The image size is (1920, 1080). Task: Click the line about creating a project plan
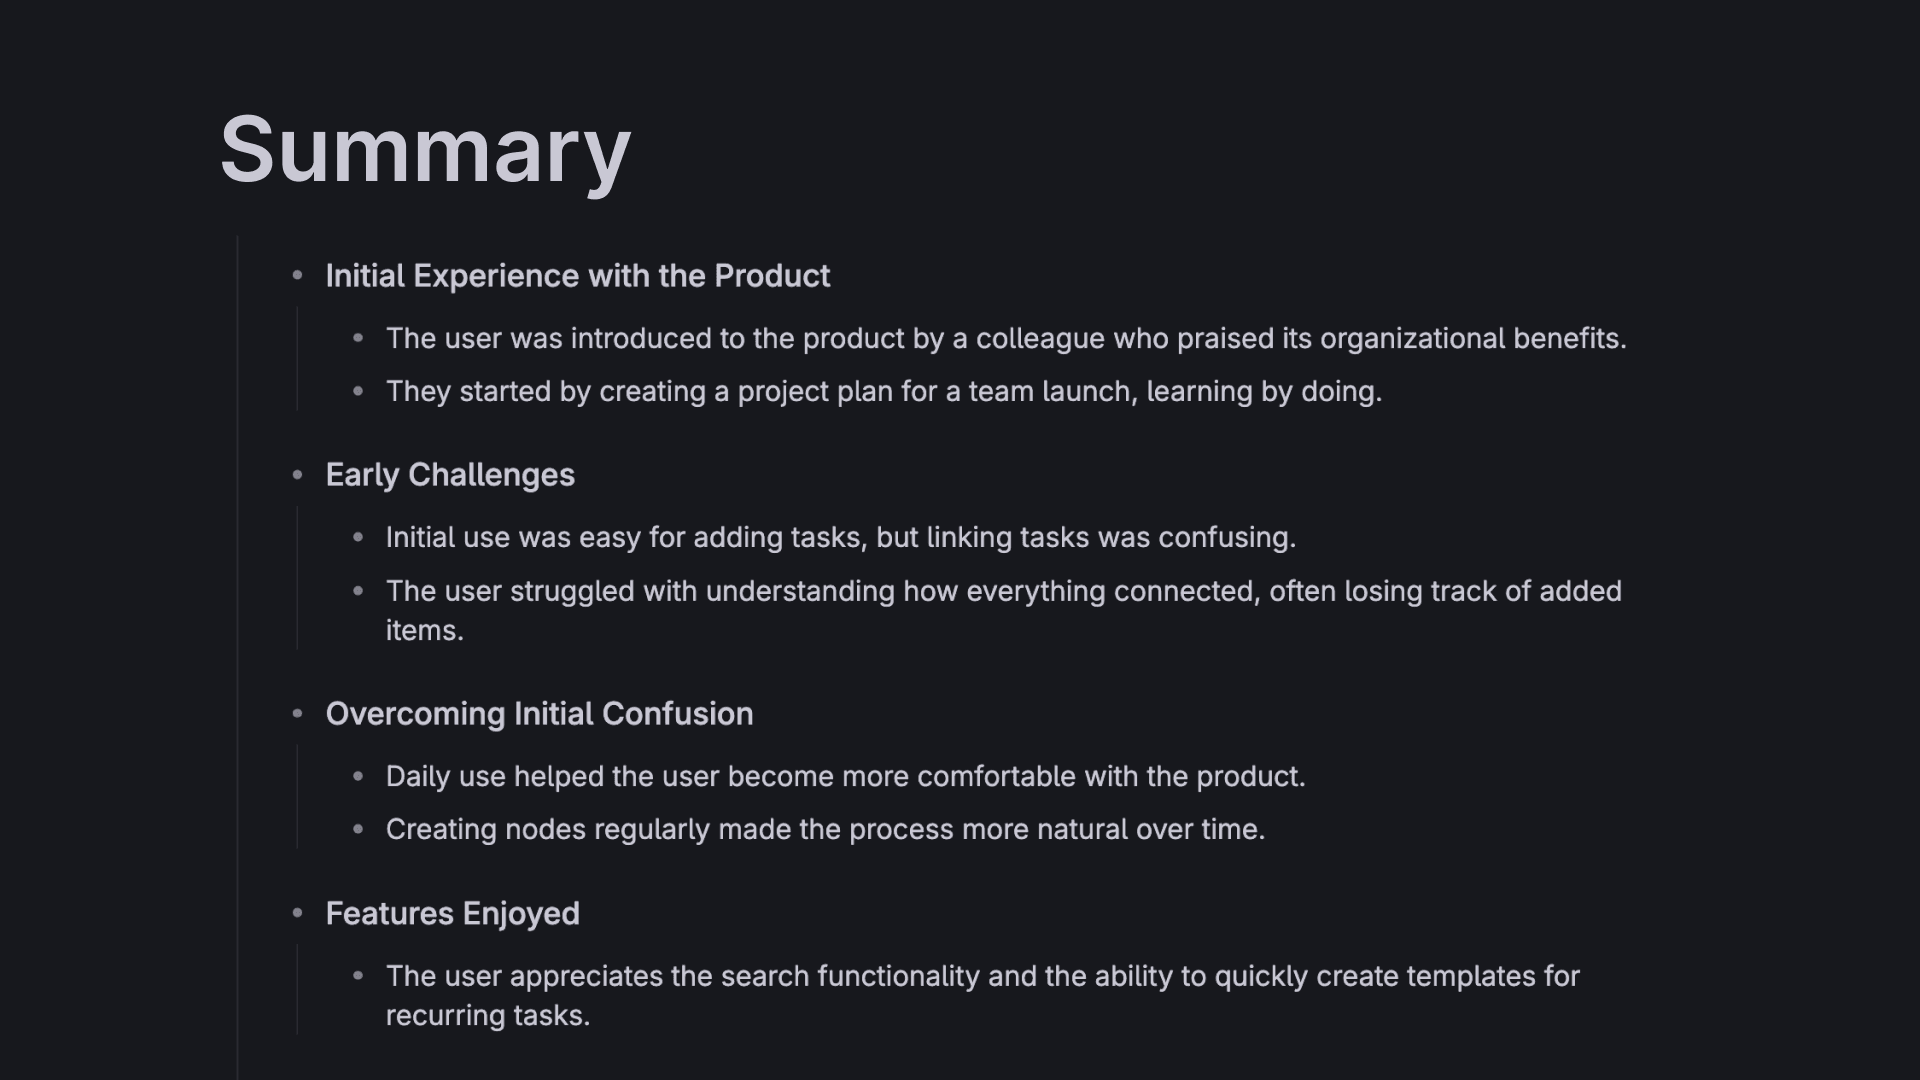point(884,392)
